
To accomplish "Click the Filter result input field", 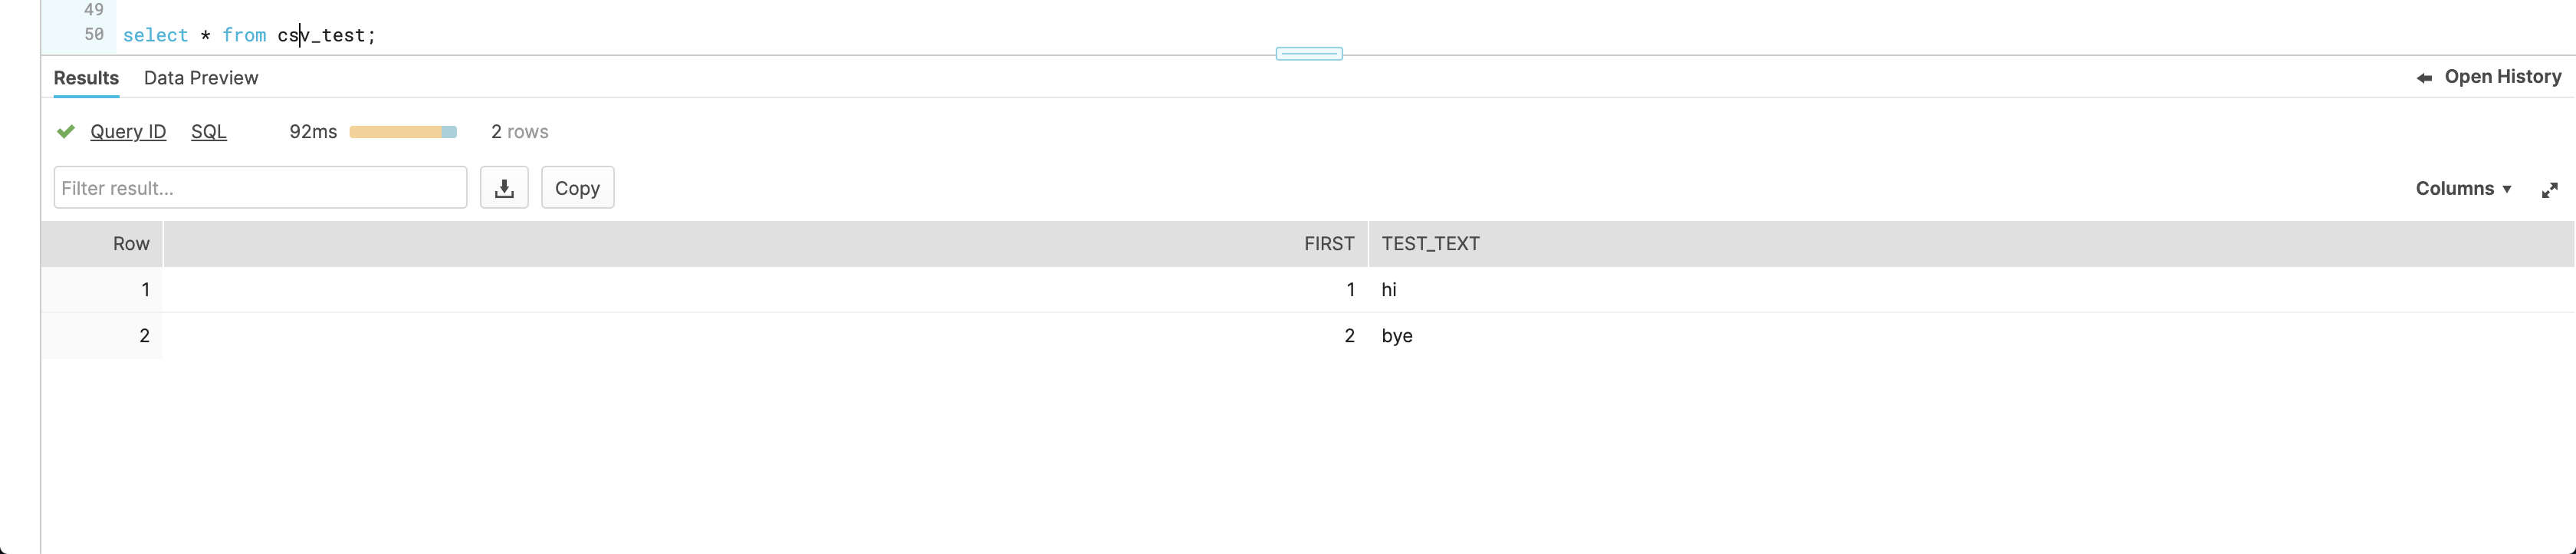I will click(x=260, y=188).
